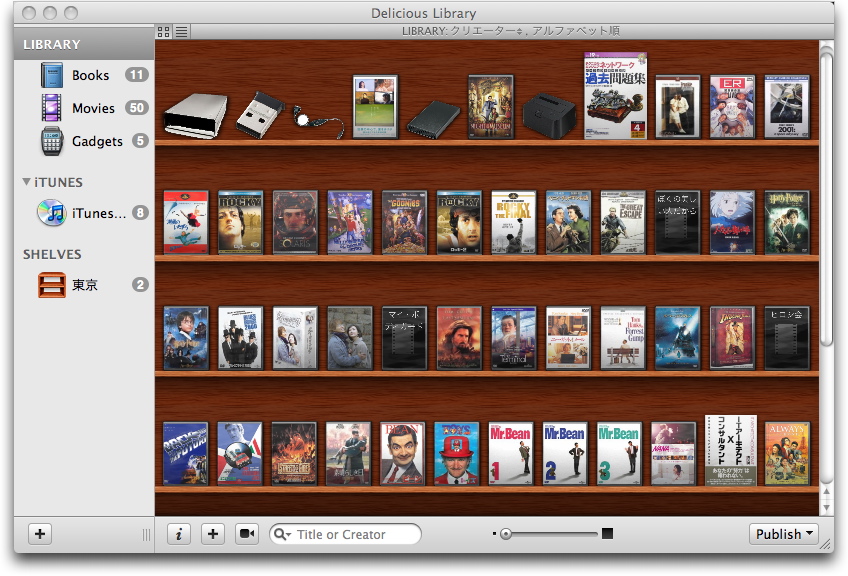Select the white external hard drive gadget

coord(196,115)
